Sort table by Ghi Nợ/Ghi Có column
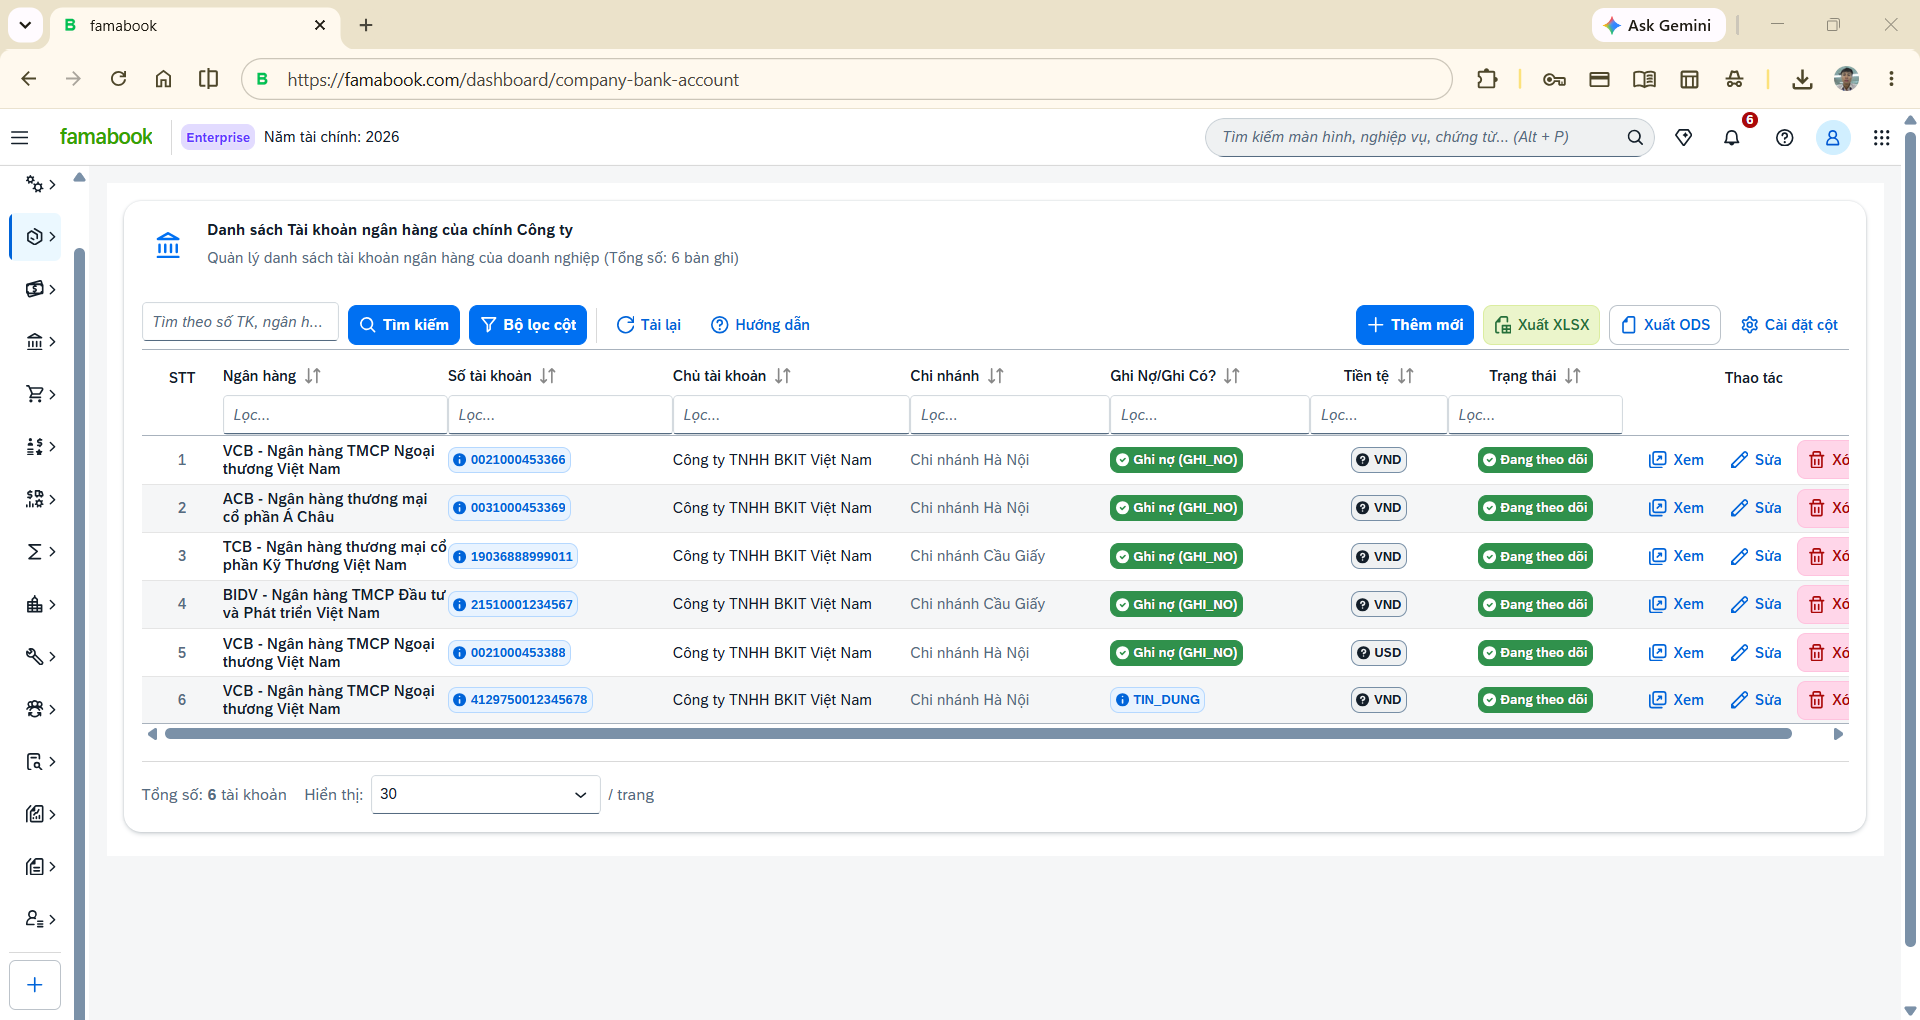 click(x=1232, y=376)
